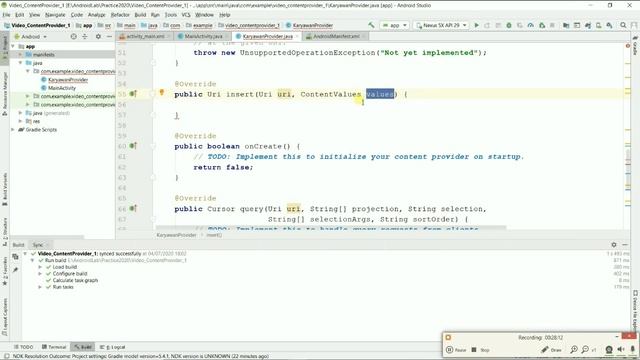This screenshot has width=640, height=360.
Task: Click override gutter icon beside insert method
Action: [133, 94]
